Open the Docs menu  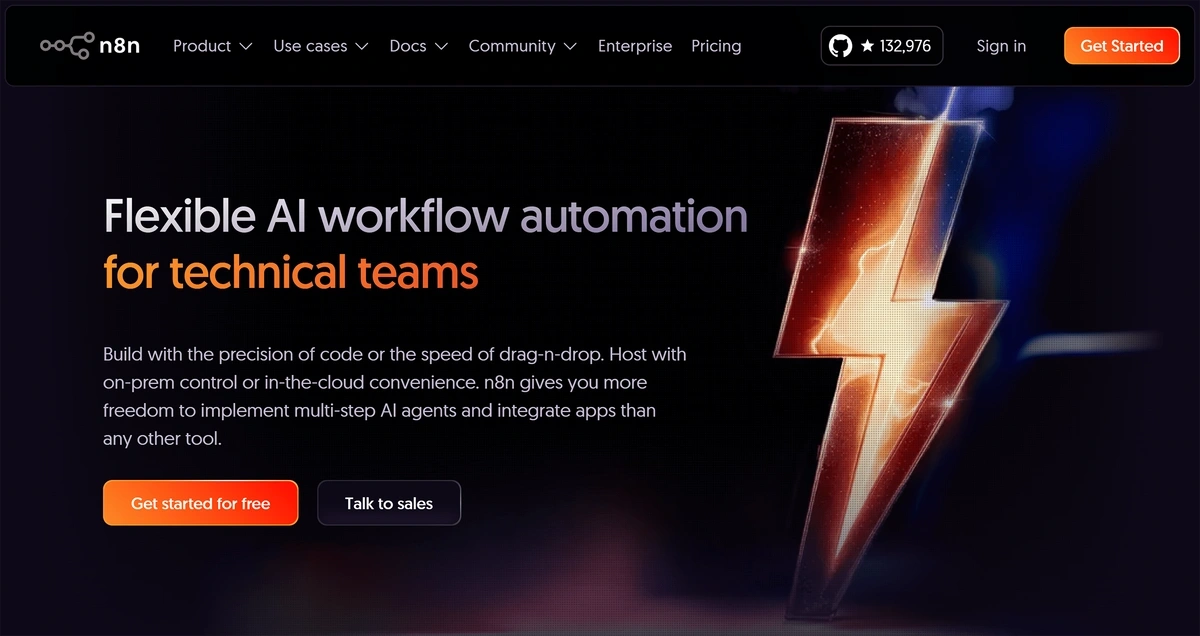pyautogui.click(x=419, y=46)
